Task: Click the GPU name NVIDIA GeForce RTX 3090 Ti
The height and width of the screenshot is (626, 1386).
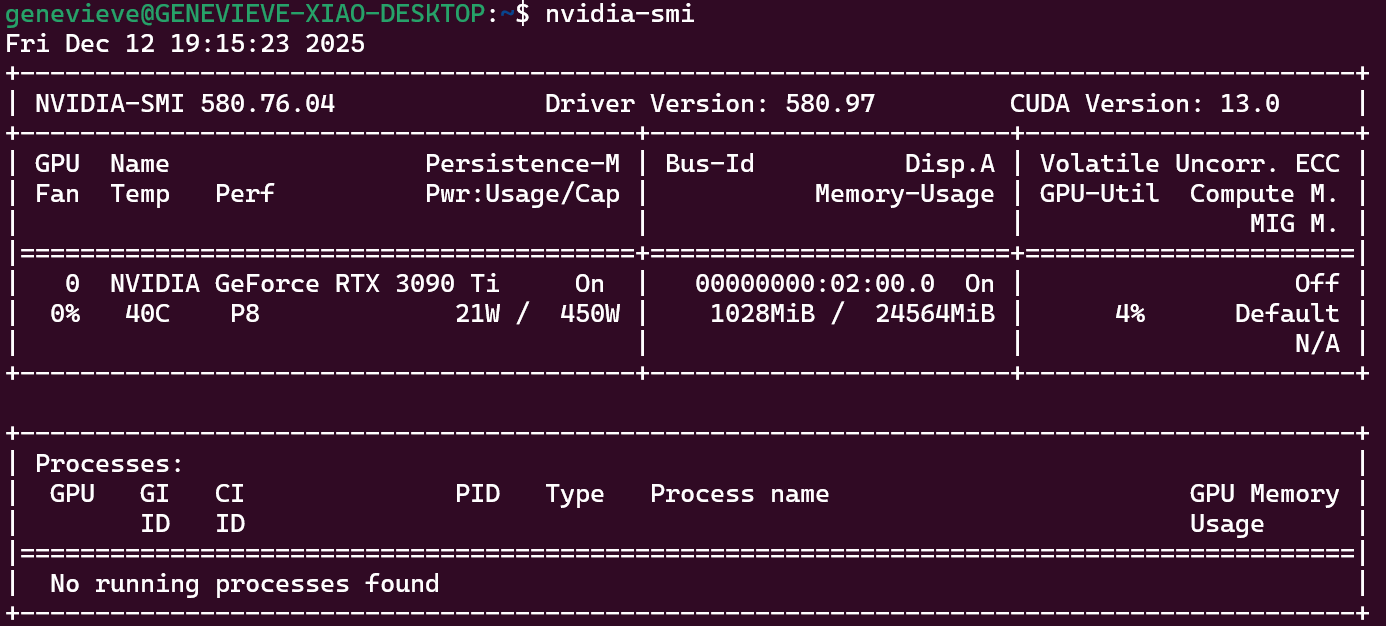Action: click(x=305, y=284)
